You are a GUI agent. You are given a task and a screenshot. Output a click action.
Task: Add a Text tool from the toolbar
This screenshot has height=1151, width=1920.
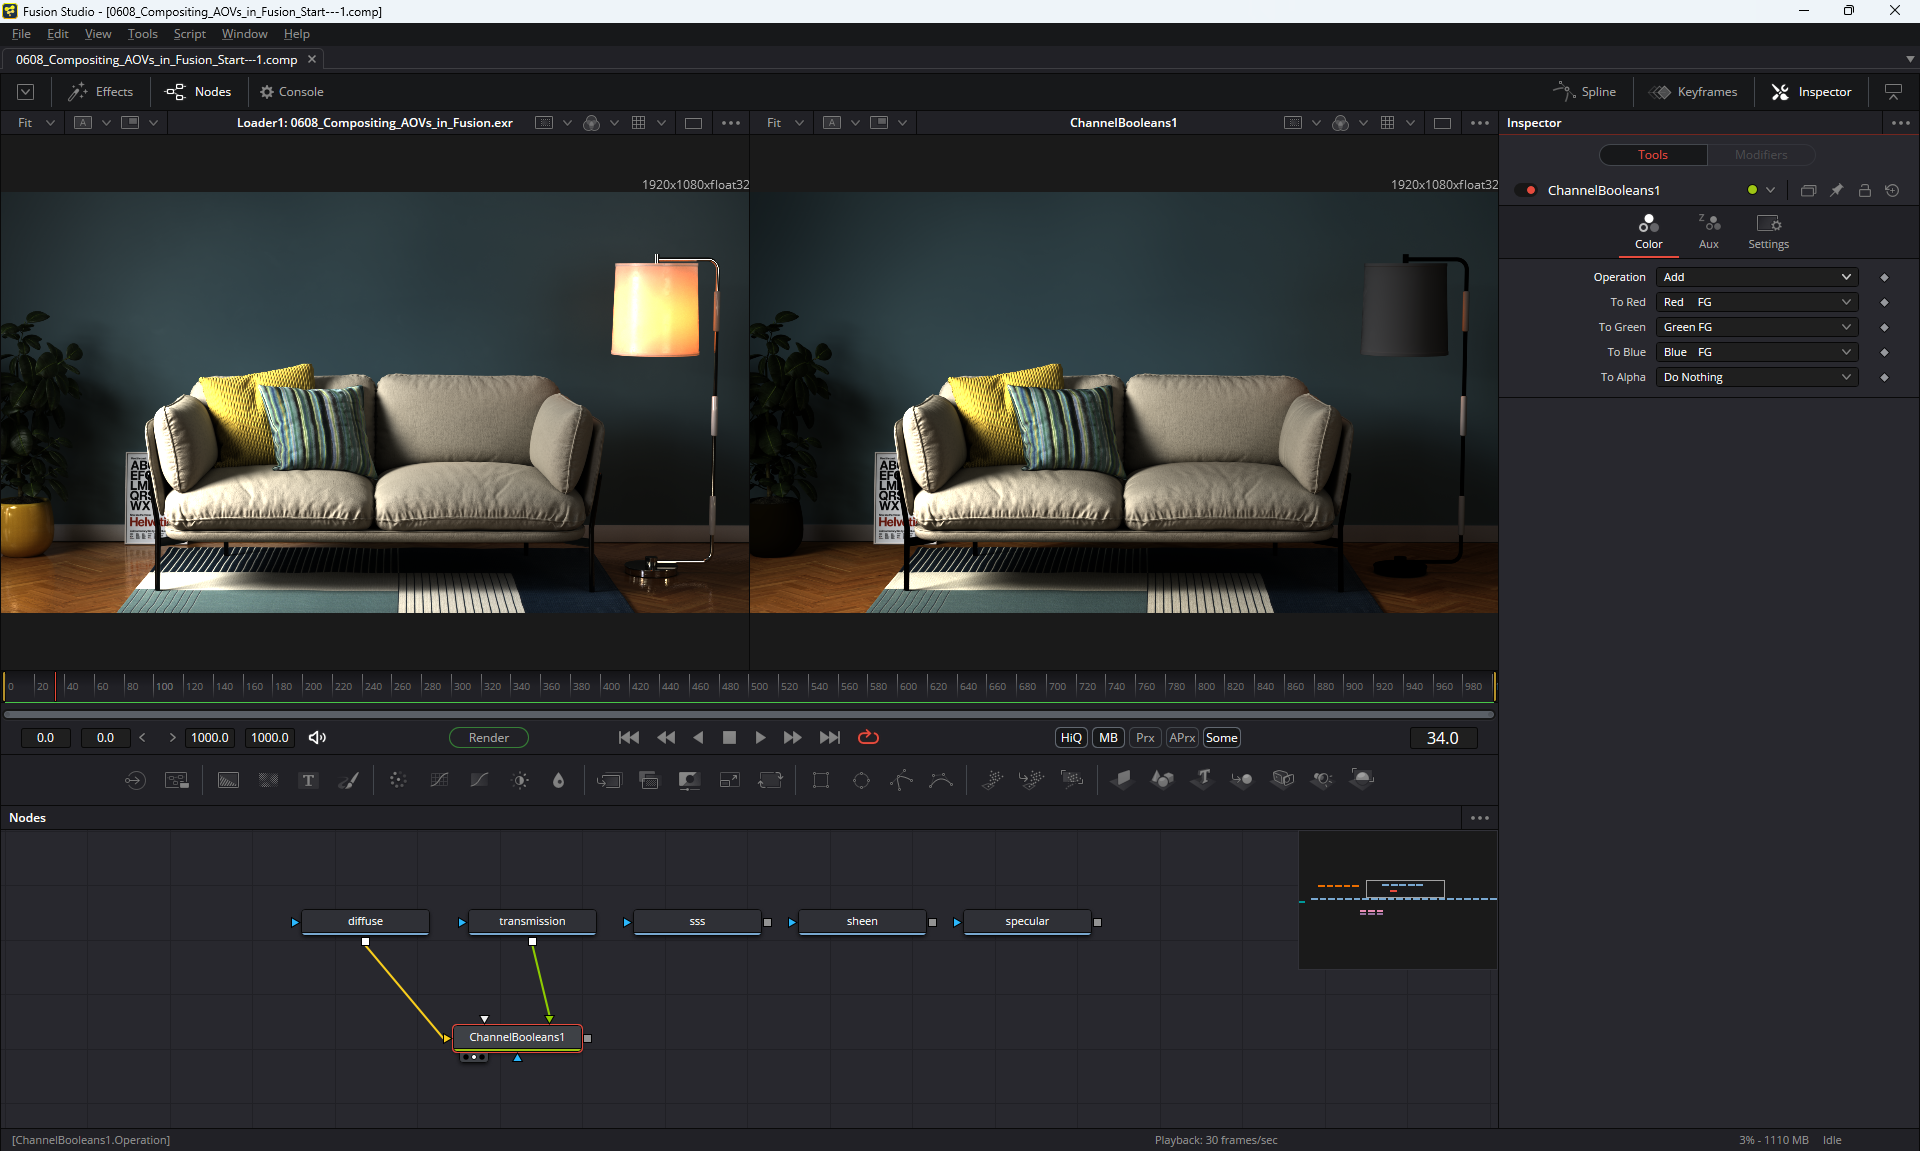(x=308, y=780)
